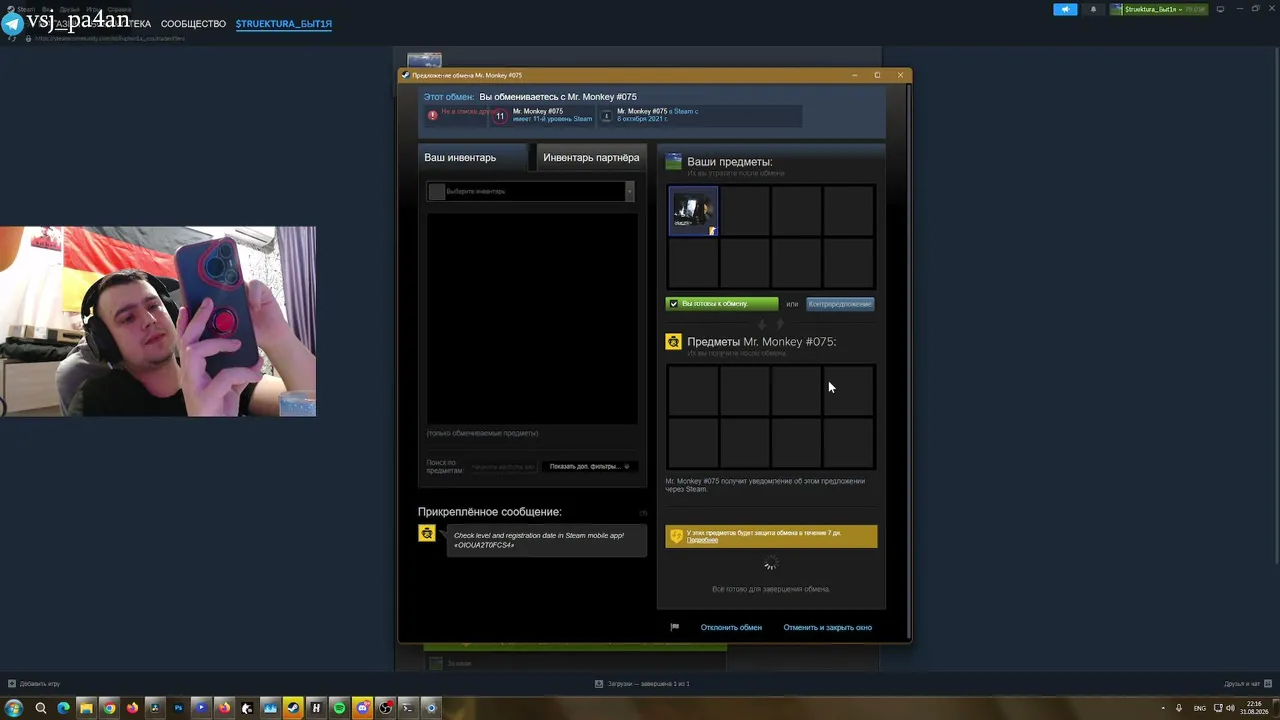Click the volume icon in the system tray

click(1229, 708)
